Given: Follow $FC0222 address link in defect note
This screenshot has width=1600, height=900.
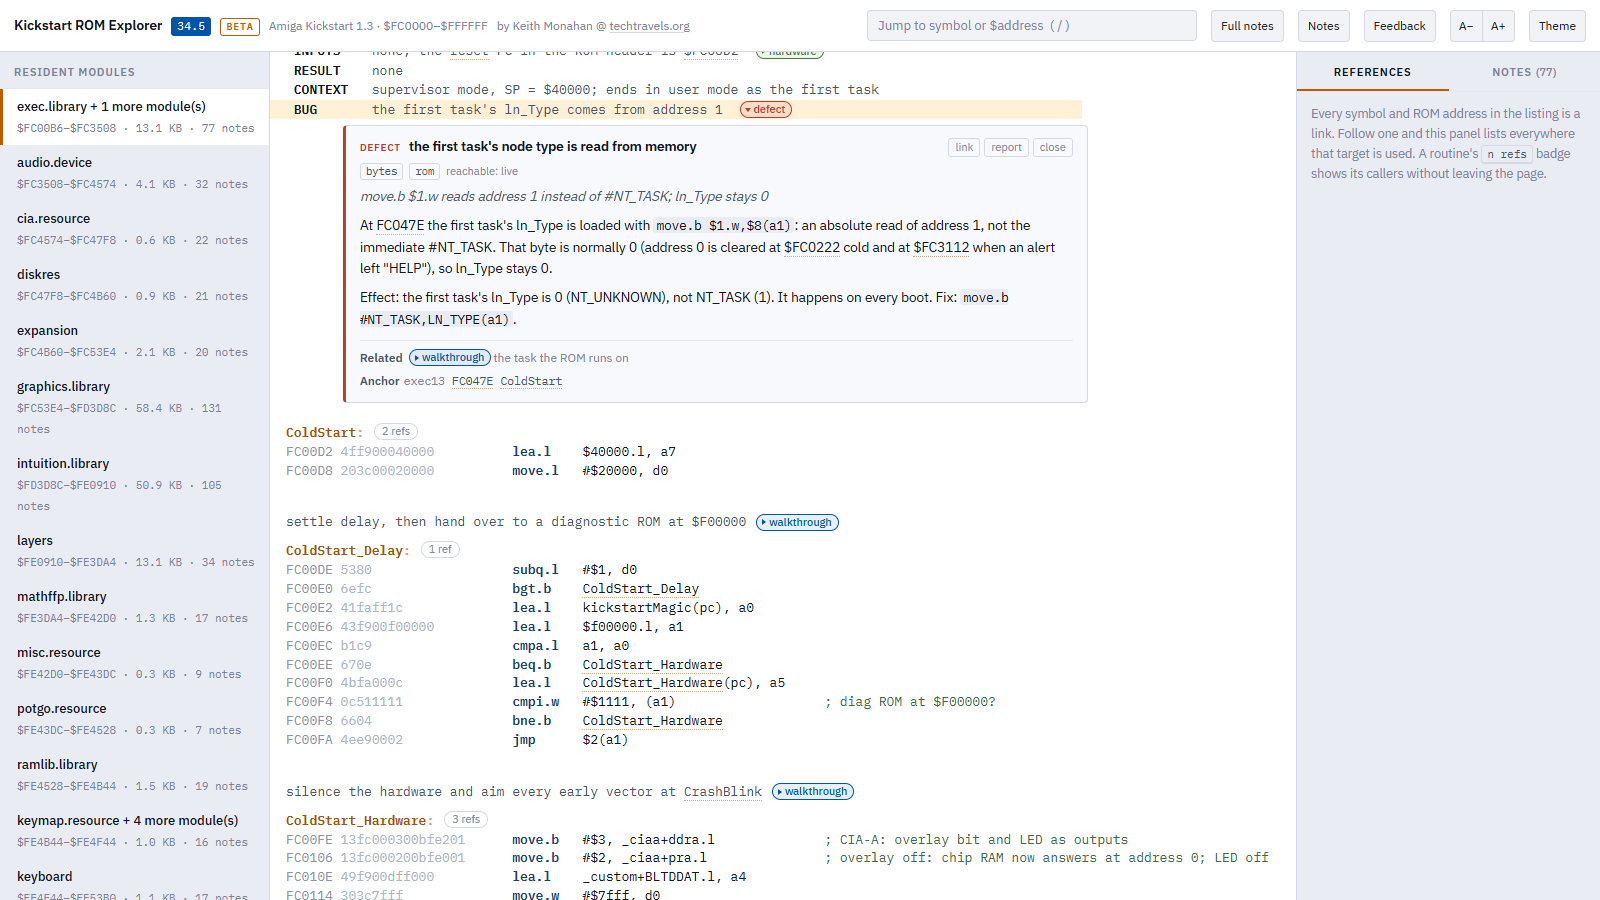Looking at the screenshot, I should (812, 247).
